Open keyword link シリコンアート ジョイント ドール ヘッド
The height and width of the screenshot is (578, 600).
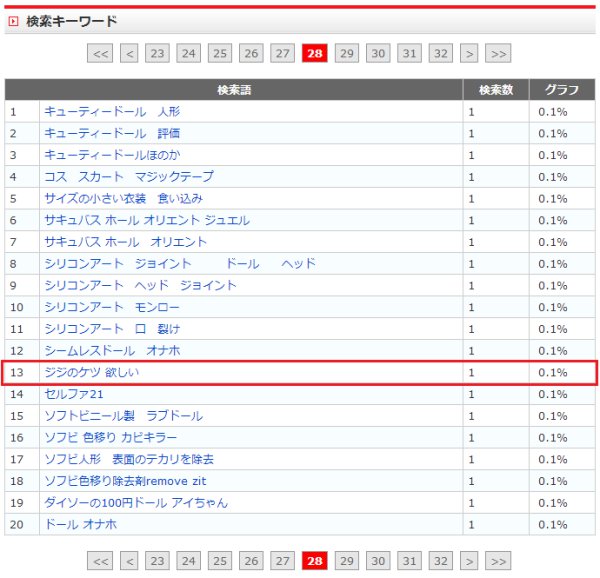point(180,264)
